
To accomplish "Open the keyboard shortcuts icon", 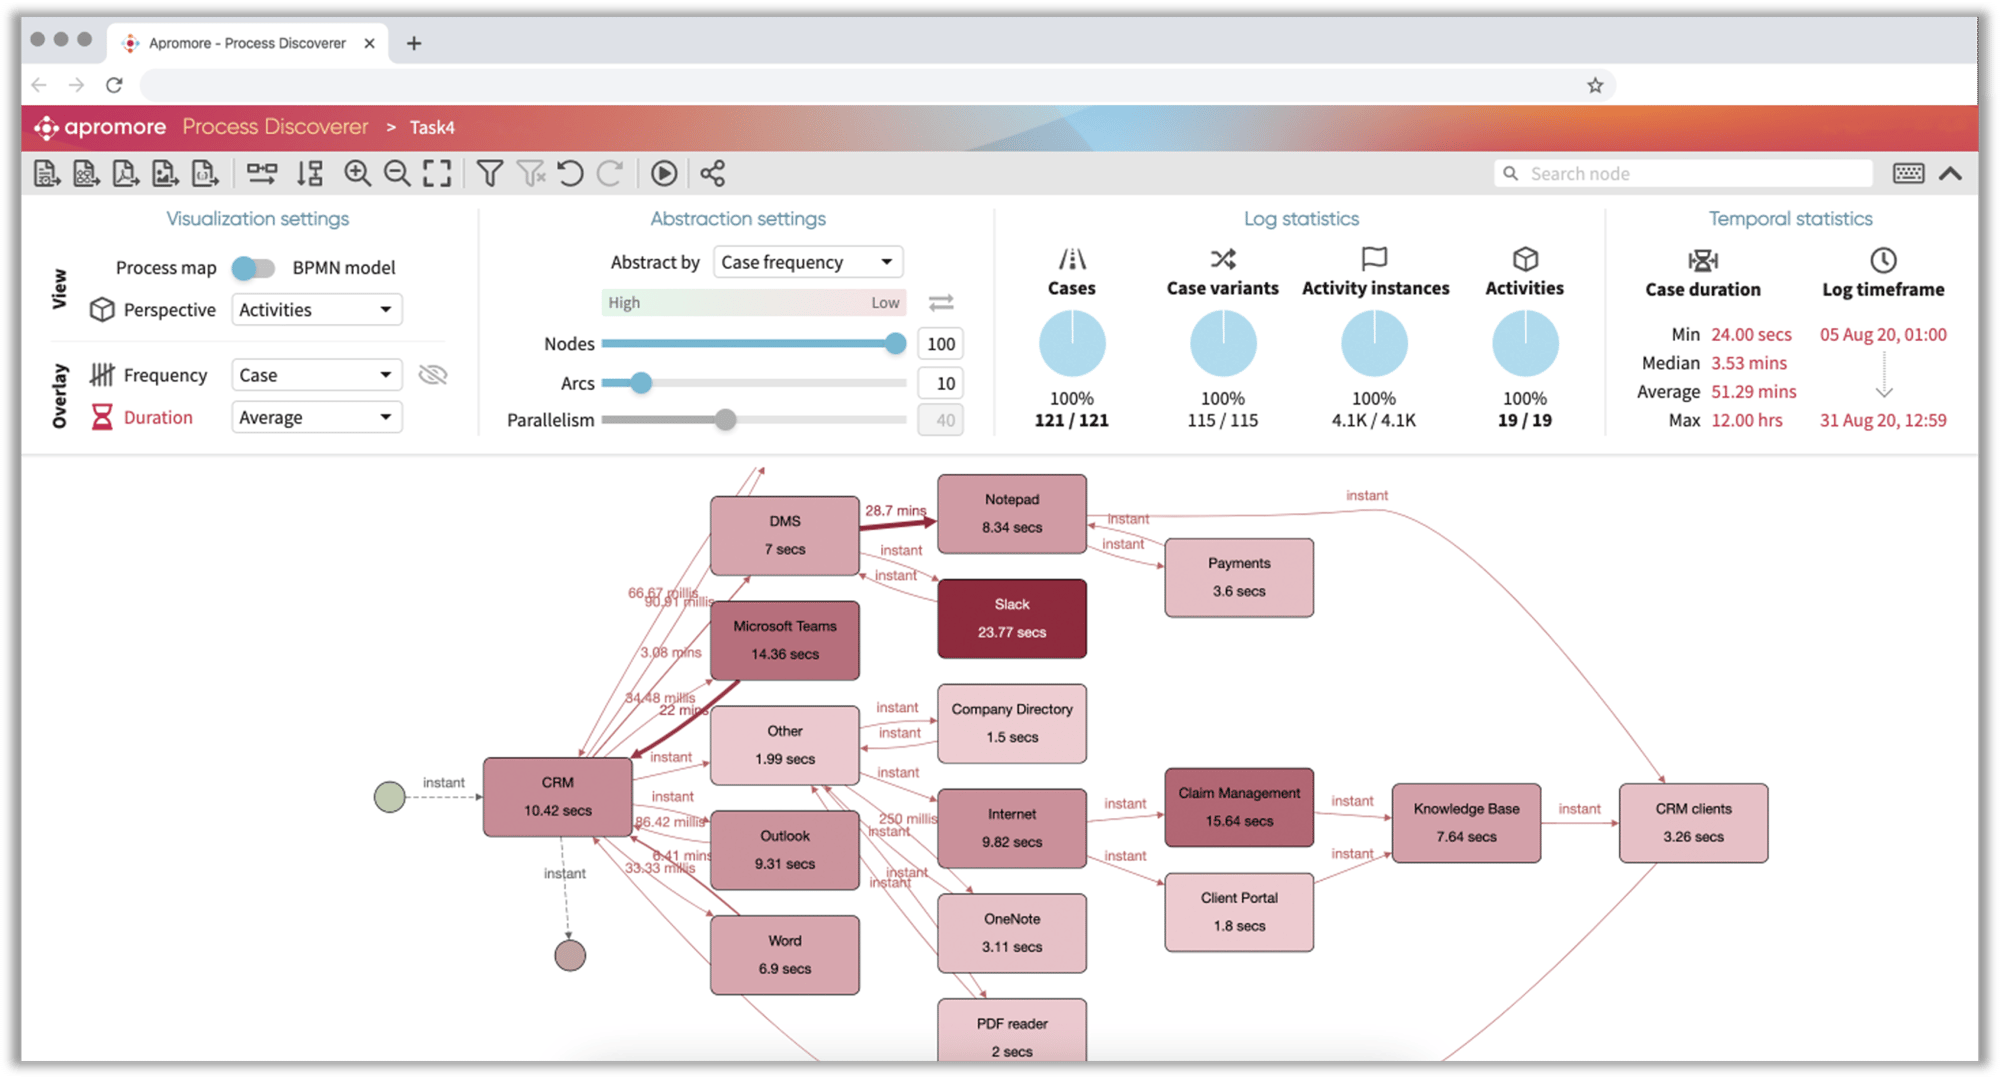I will [1908, 174].
